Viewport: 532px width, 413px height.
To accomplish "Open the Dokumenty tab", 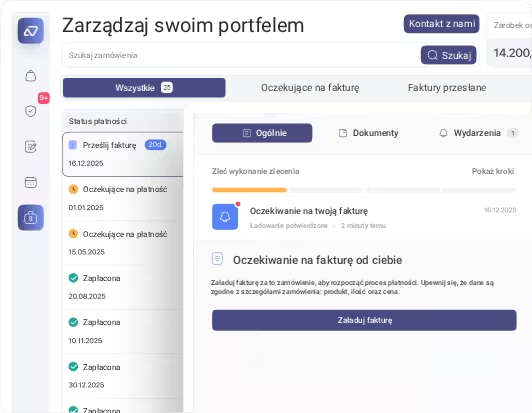I will 369,133.
